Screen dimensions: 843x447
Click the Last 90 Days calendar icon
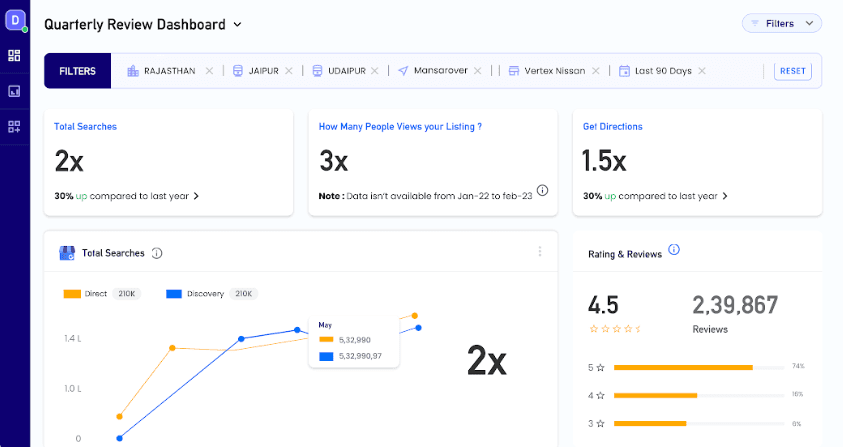coord(624,71)
